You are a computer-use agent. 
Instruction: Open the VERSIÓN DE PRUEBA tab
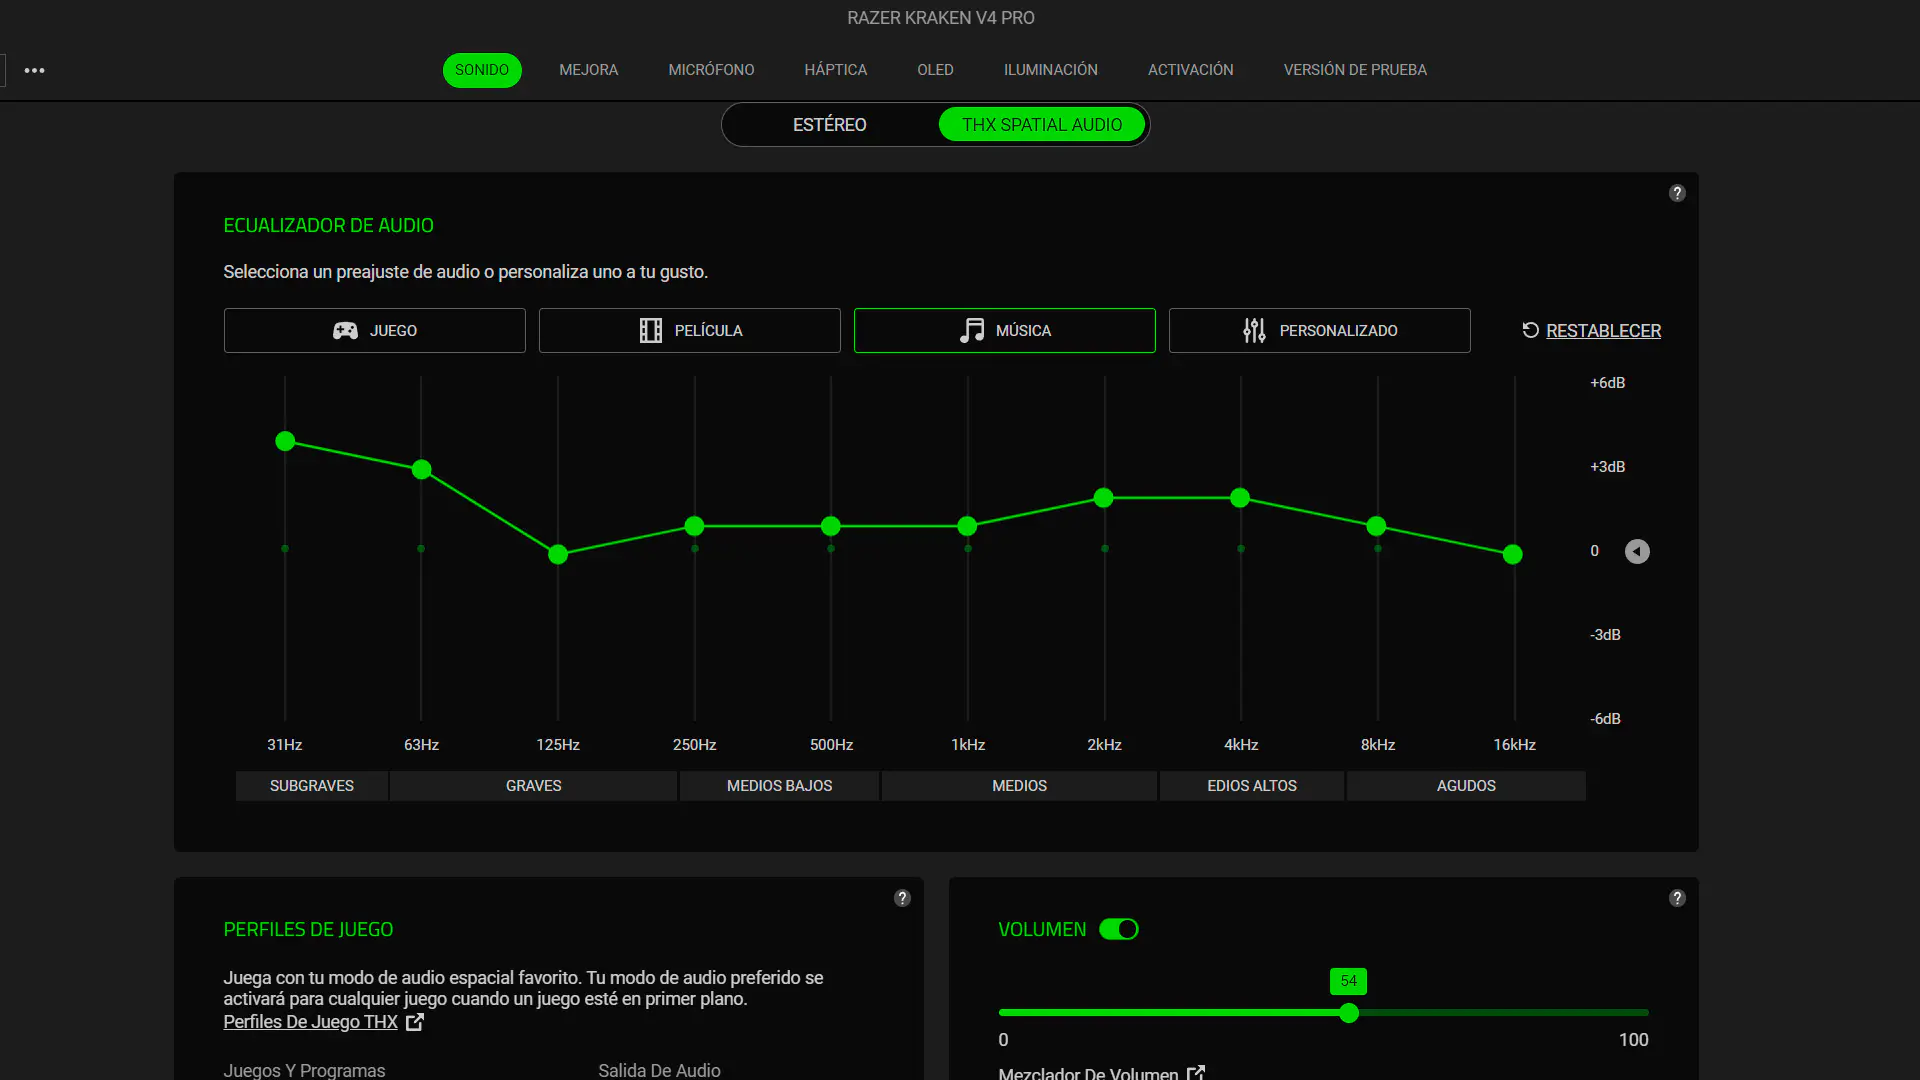1355,70
